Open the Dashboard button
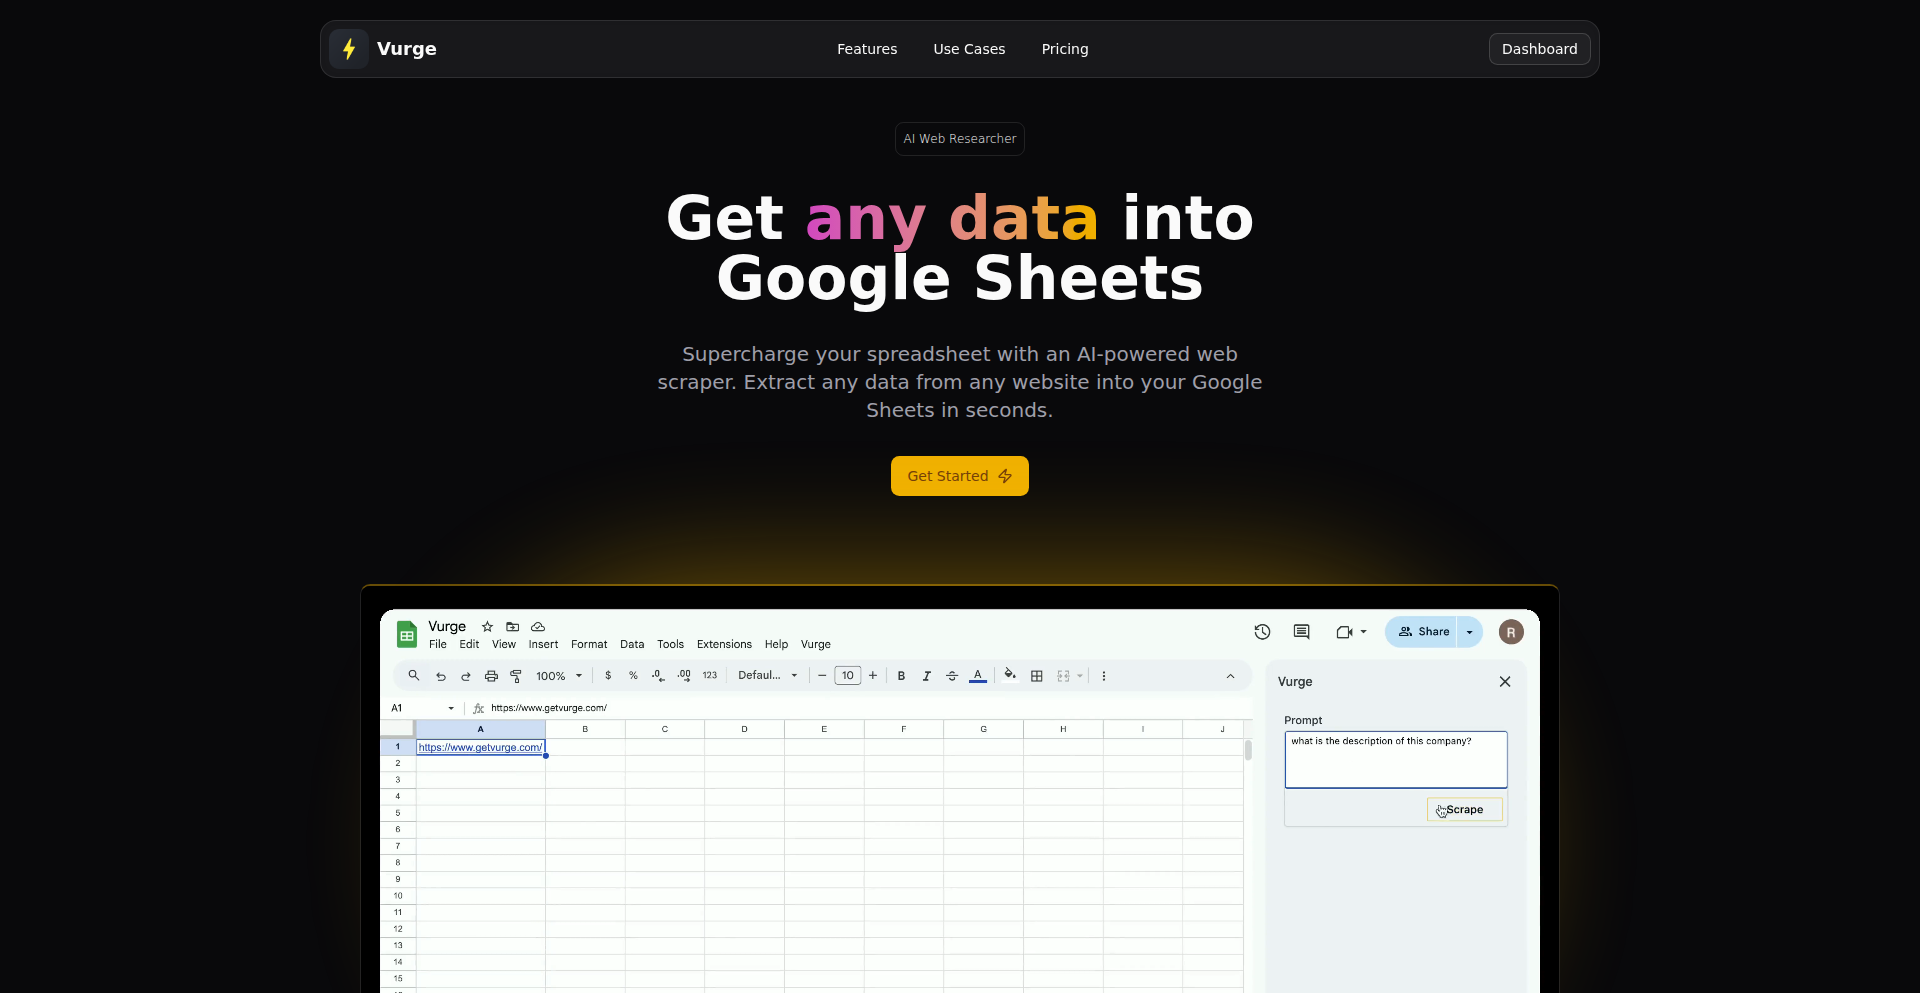The width and height of the screenshot is (1920, 993). (1540, 49)
